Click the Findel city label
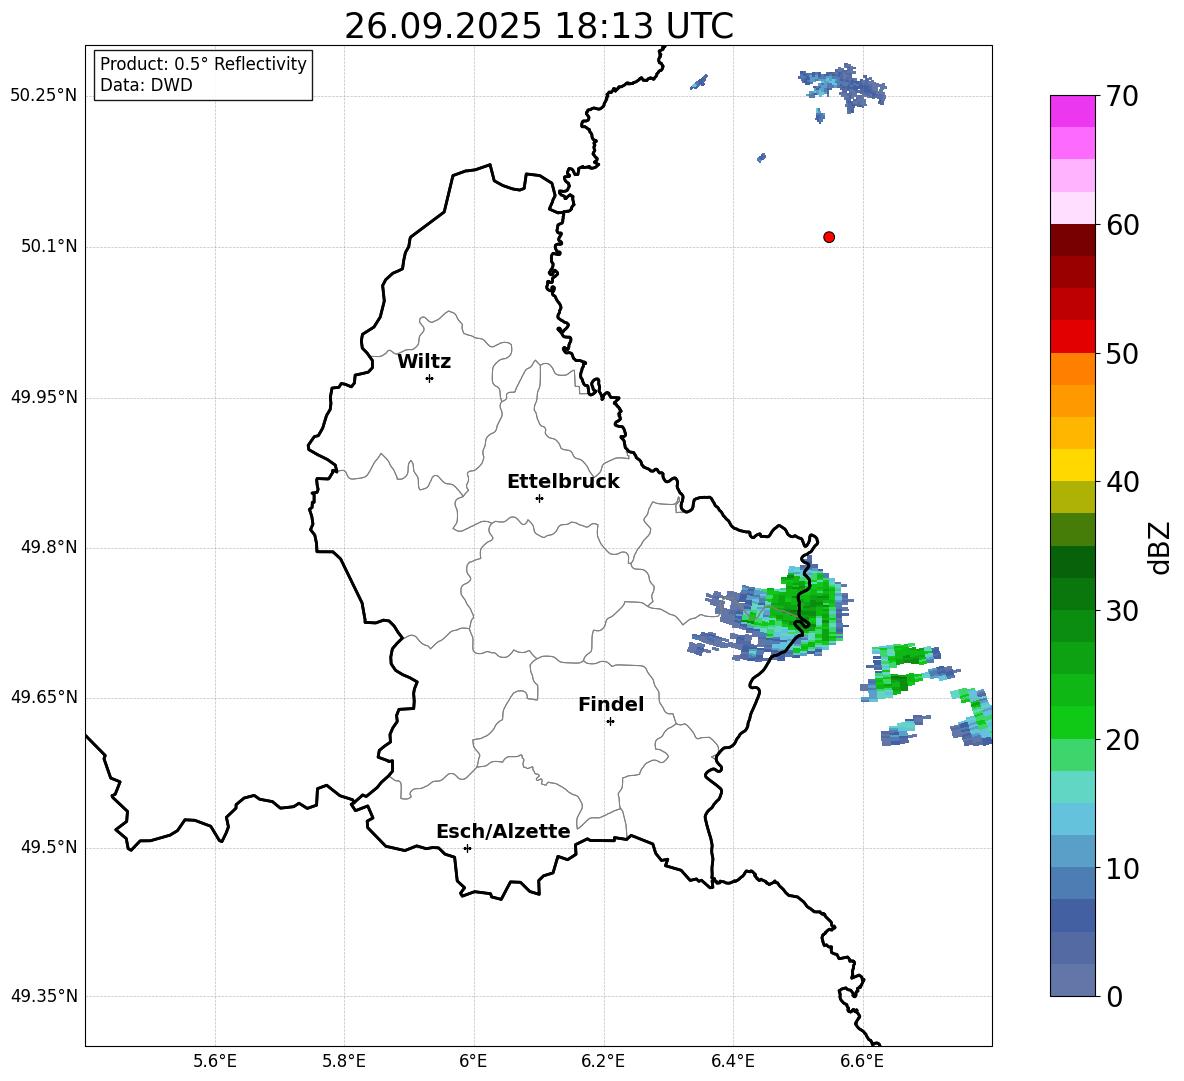 click(611, 704)
